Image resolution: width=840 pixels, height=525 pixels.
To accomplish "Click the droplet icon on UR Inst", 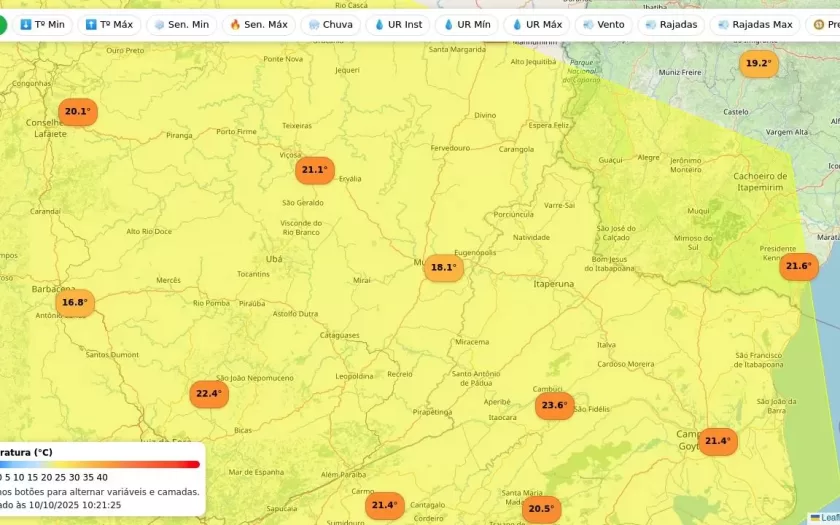I will point(379,25).
